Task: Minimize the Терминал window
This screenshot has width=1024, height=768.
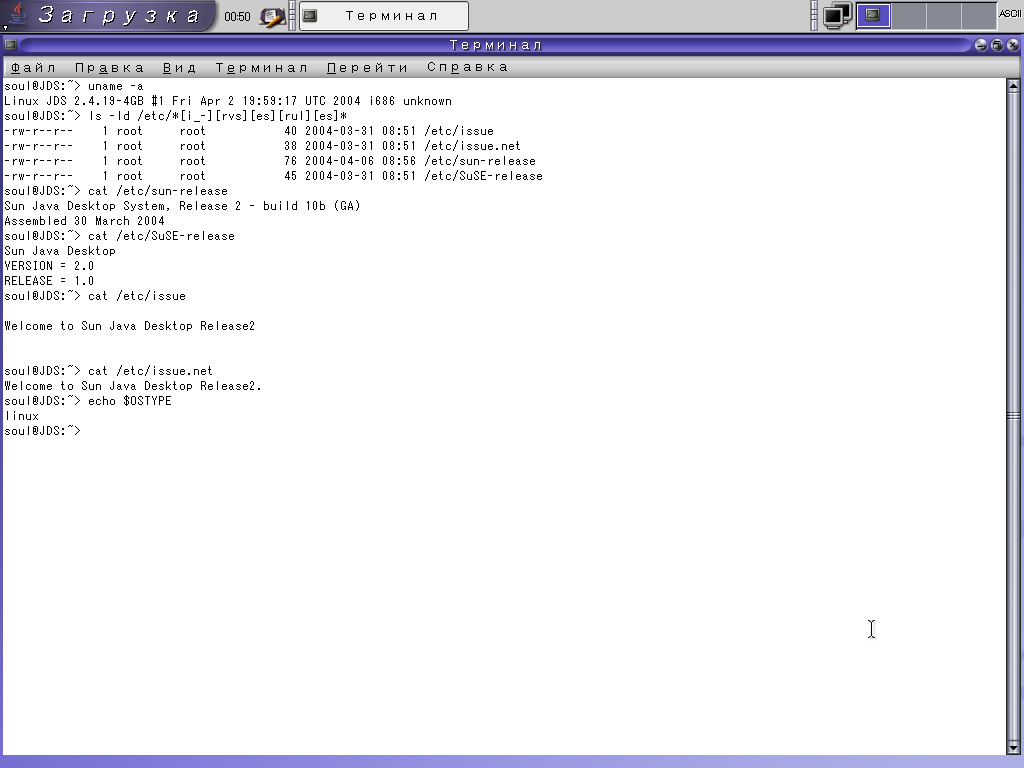Action: point(981,44)
